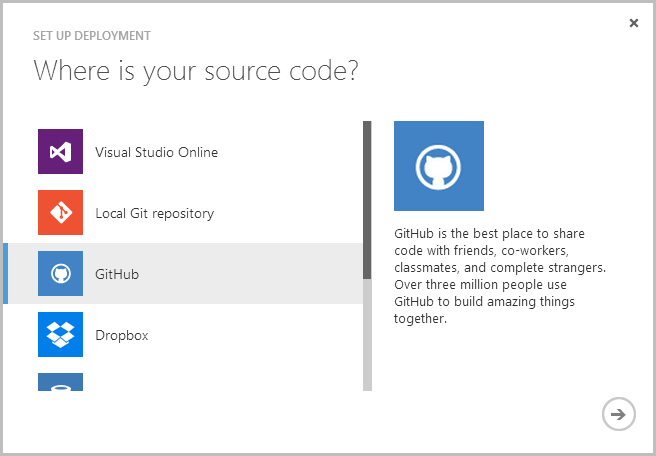The image size is (656, 456).
Task: Select the Visual Studio Online icon
Action: tap(60, 151)
